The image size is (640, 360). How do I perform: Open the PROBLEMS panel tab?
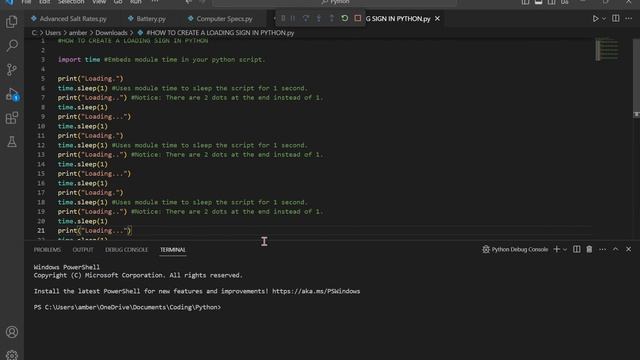[x=47, y=249]
